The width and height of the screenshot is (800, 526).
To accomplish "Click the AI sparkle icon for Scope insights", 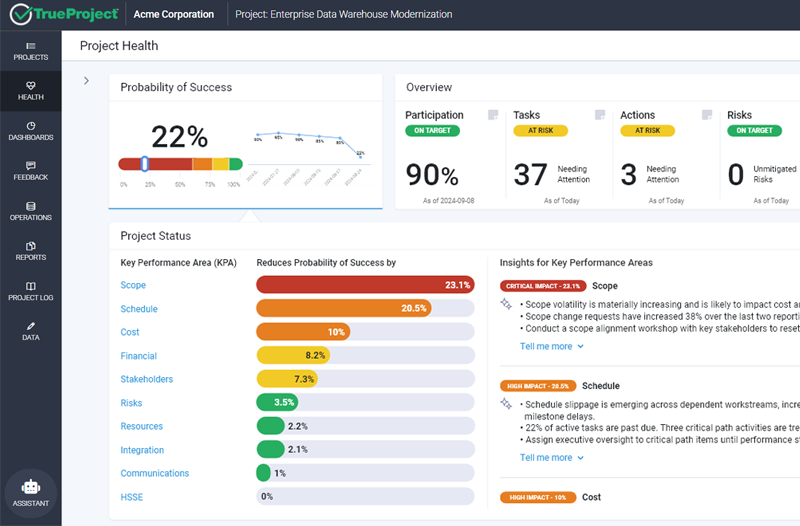I will point(506,304).
